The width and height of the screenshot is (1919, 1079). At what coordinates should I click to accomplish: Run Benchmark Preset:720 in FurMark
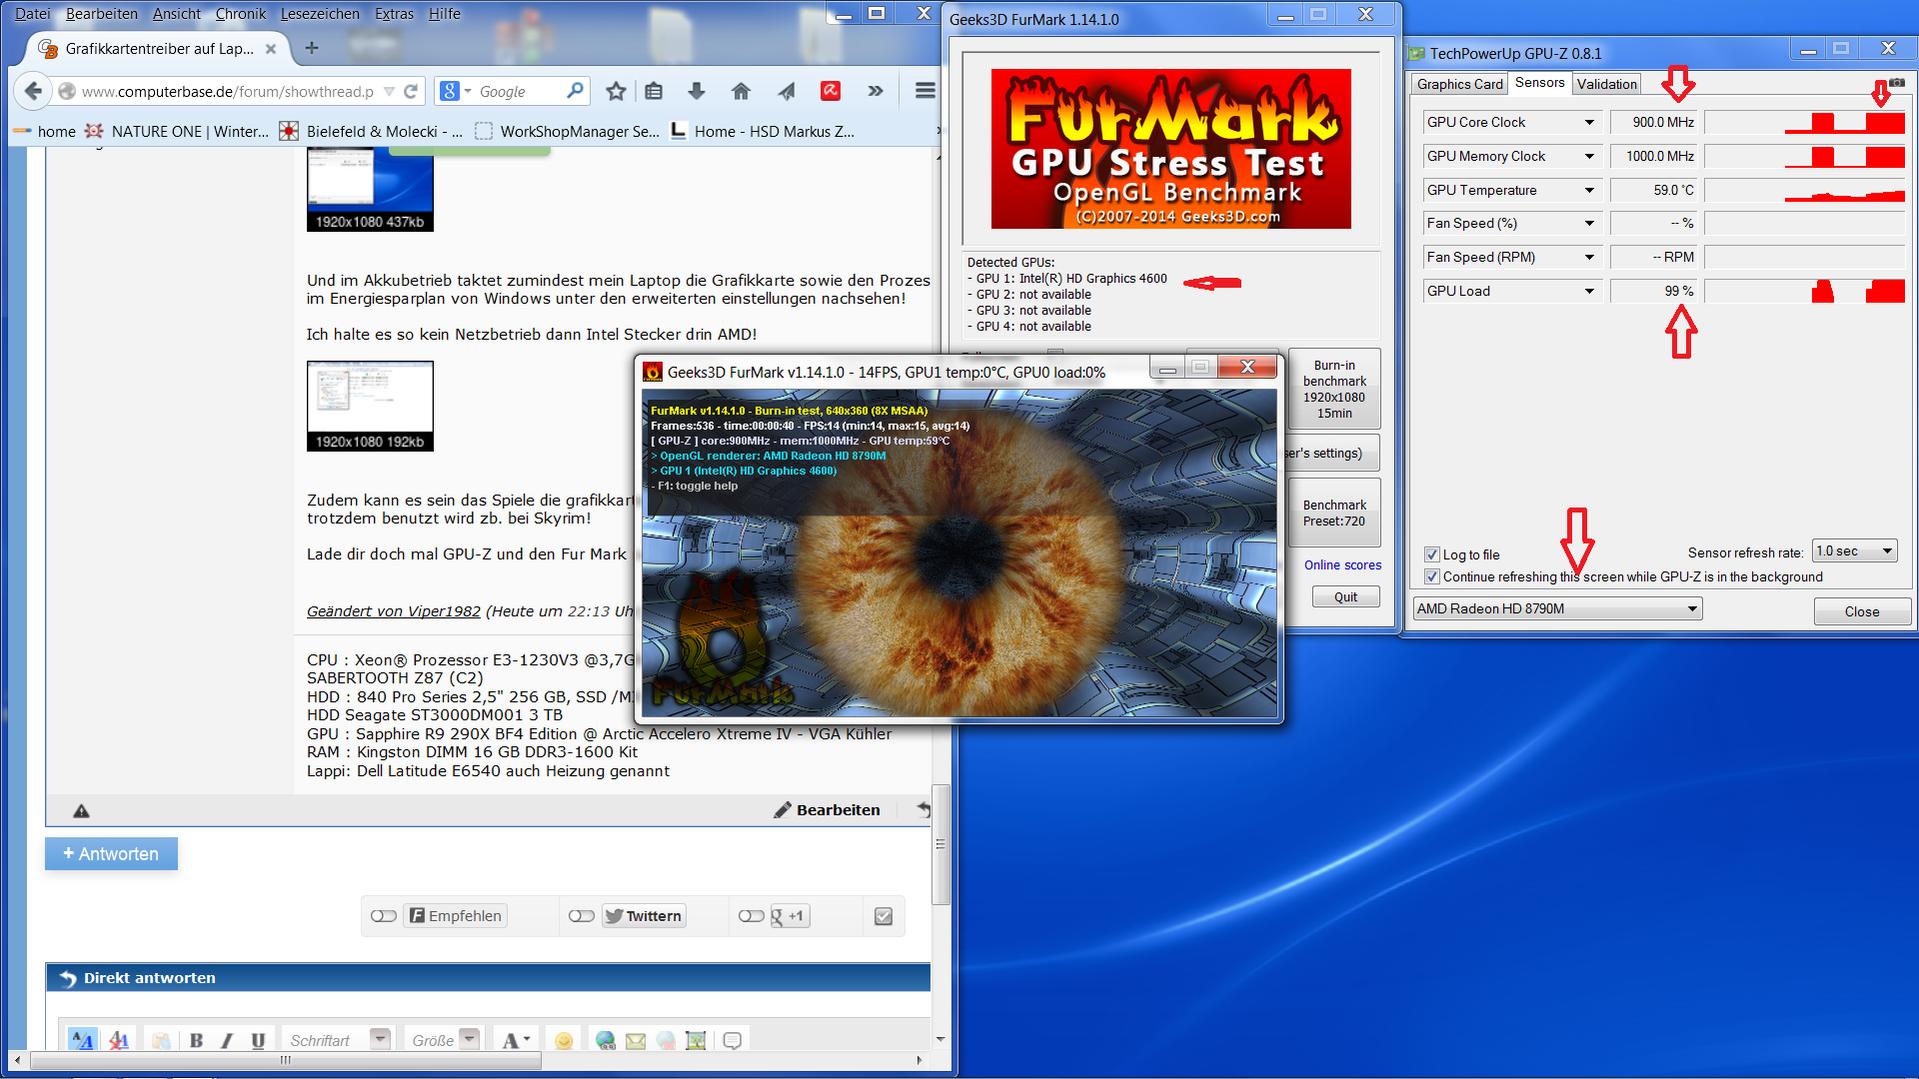1334,513
